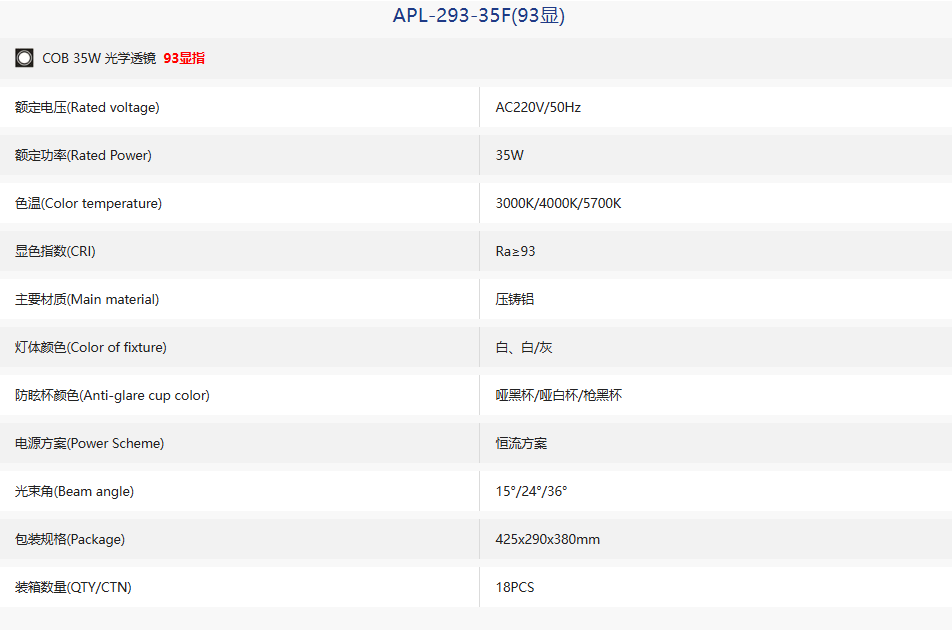Click the 35W rated power value
This screenshot has width=952, height=630.
[x=509, y=155]
